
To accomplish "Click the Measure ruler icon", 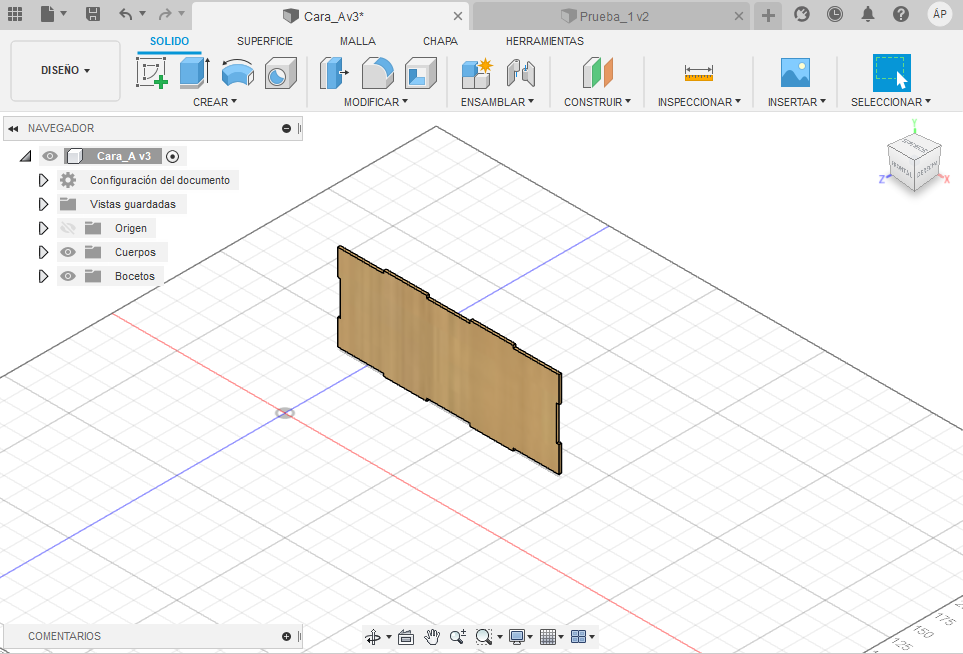I will [699, 73].
